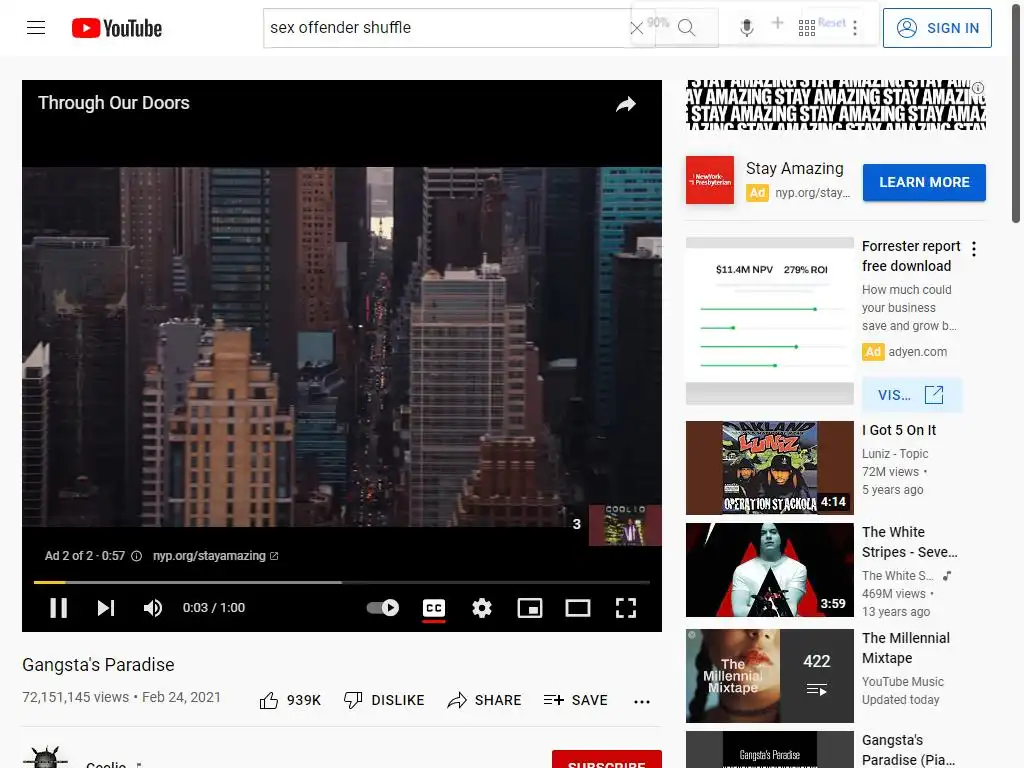Switch to theater mode
The height and width of the screenshot is (768, 1024).
578,608
